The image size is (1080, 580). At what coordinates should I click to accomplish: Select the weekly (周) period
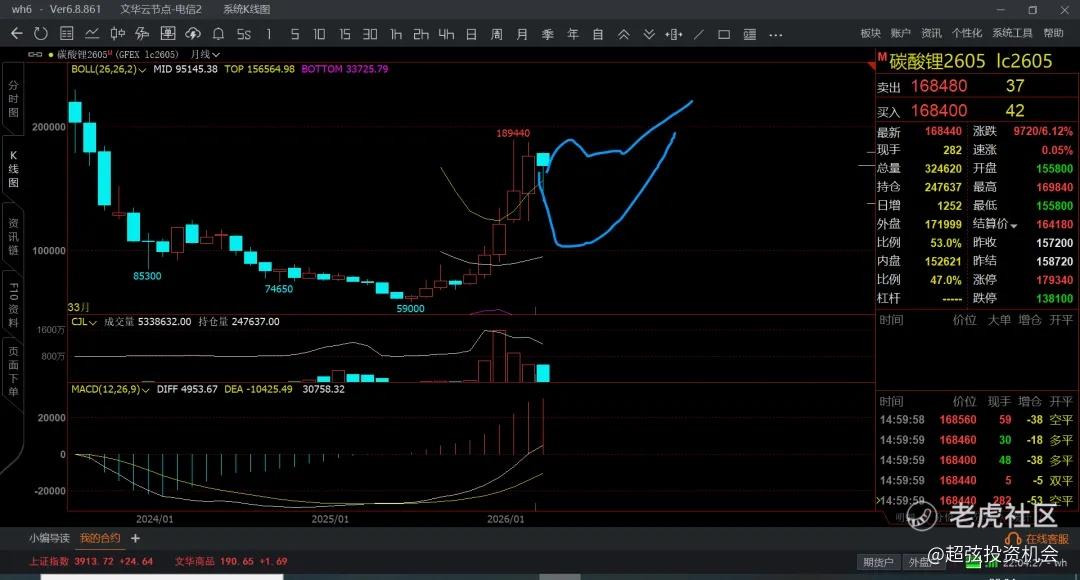point(497,34)
